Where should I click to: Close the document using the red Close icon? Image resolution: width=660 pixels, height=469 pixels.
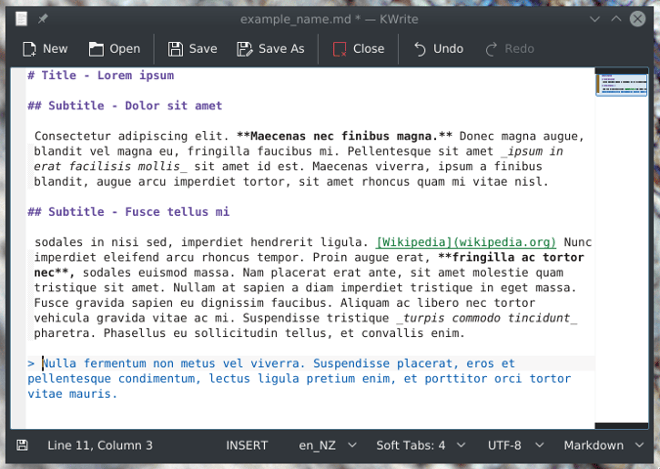[x=340, y=49]
